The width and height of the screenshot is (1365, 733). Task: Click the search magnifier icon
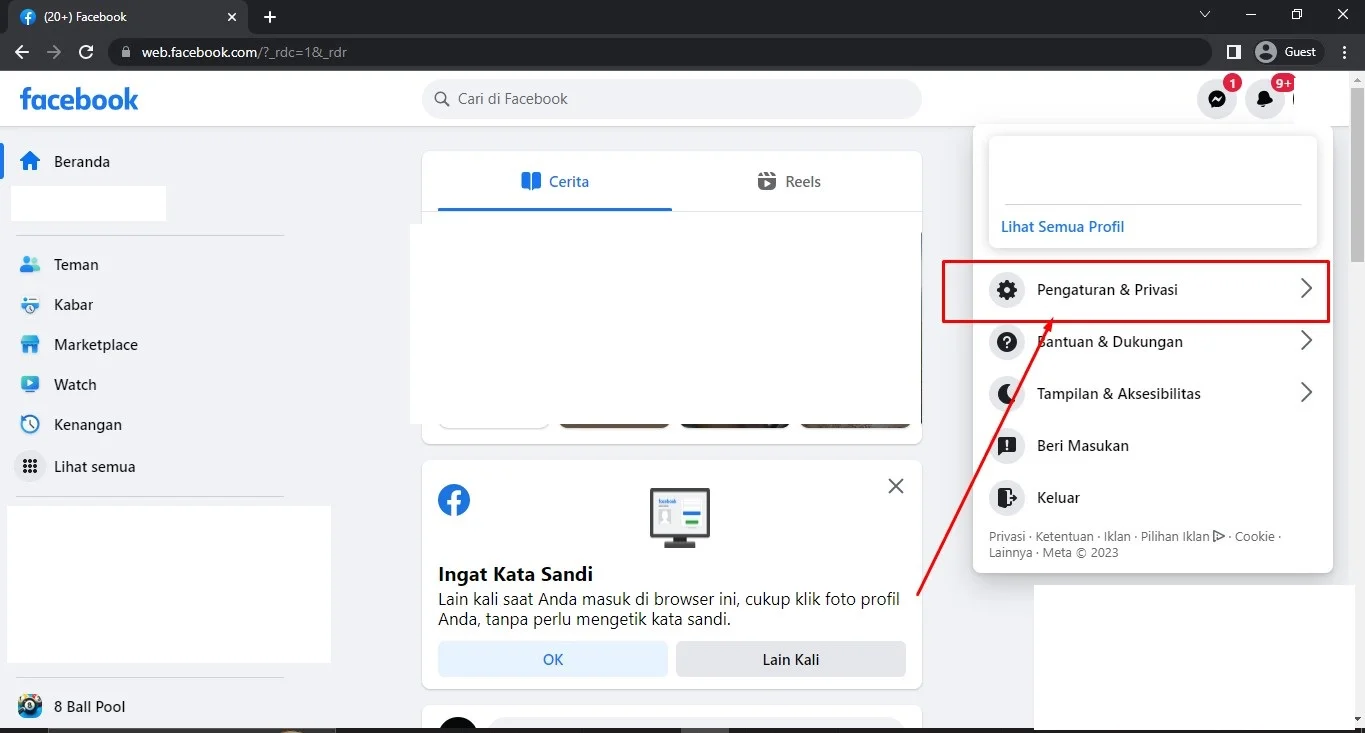point(441,99)
